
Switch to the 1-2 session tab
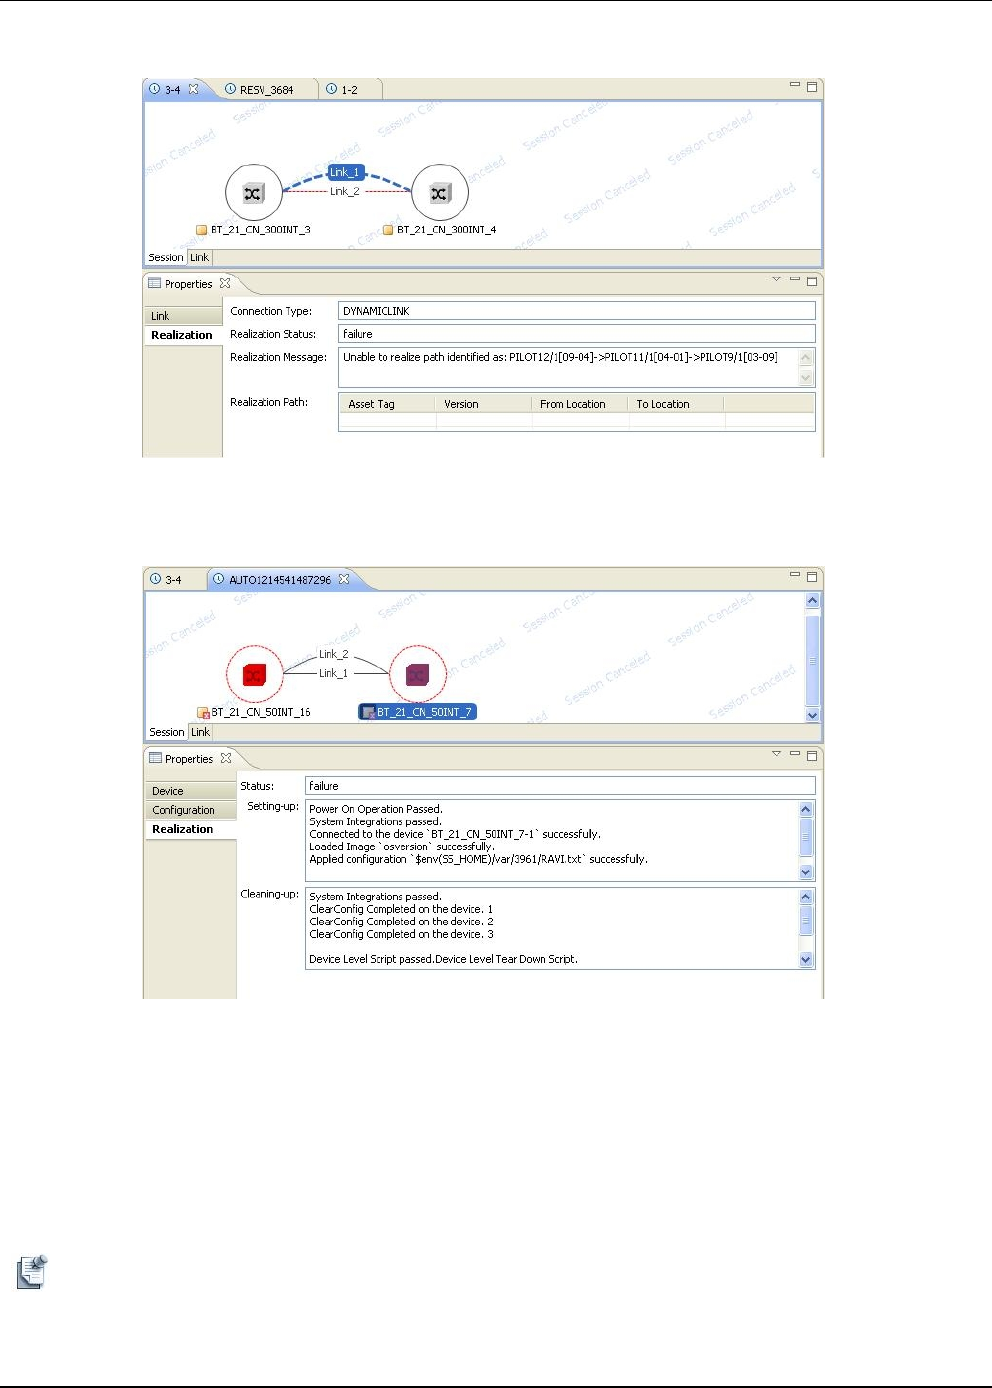pos(342,89)
